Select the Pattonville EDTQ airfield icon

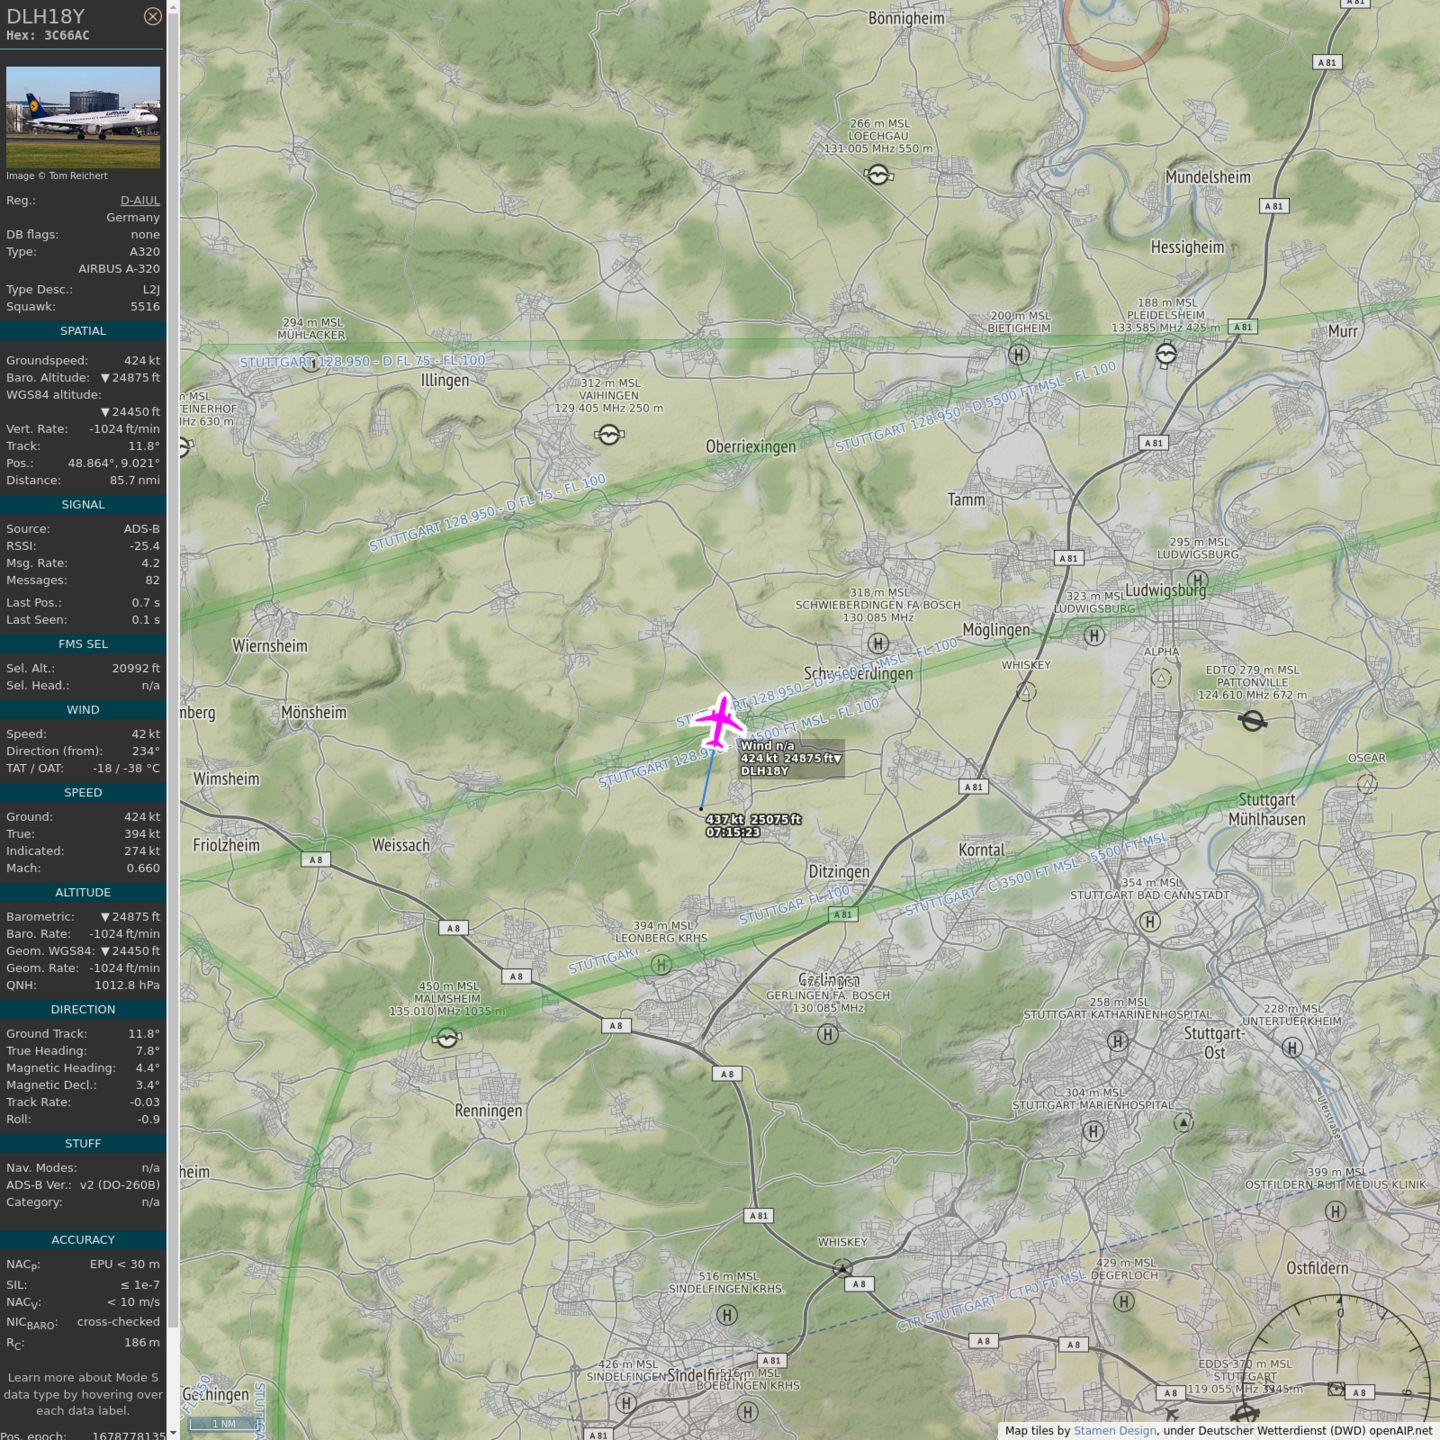pos(1252,720)
